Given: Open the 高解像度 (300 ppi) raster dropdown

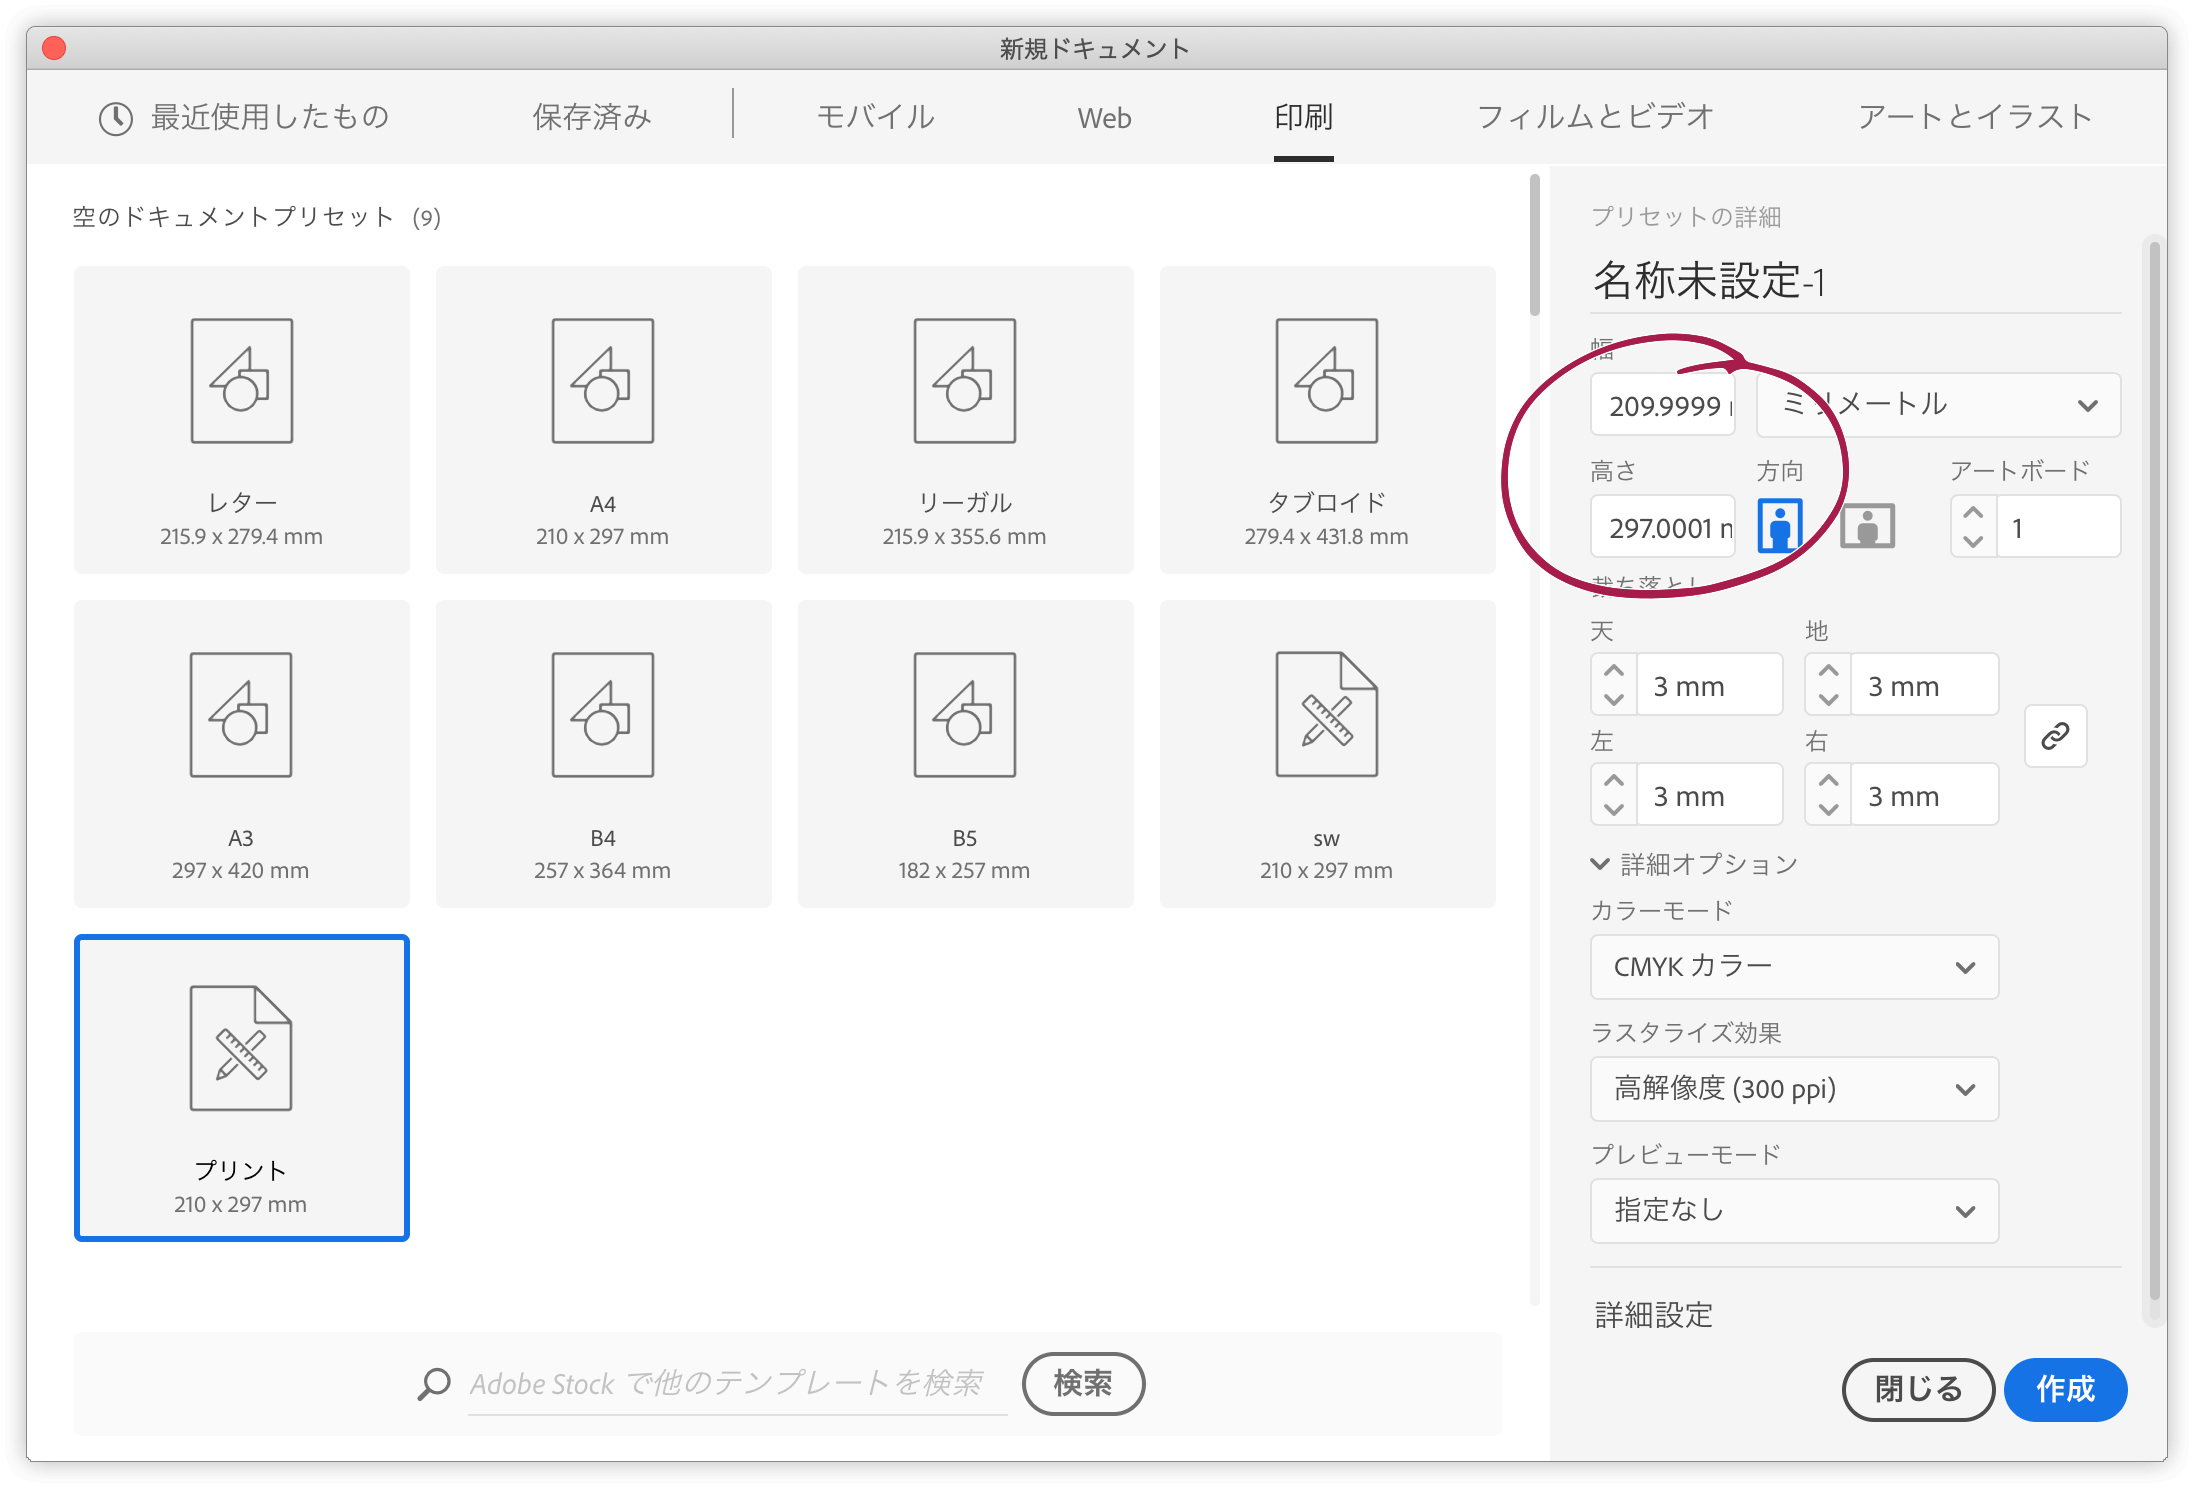Looking at the screenshot, I should point(1794,1089).
